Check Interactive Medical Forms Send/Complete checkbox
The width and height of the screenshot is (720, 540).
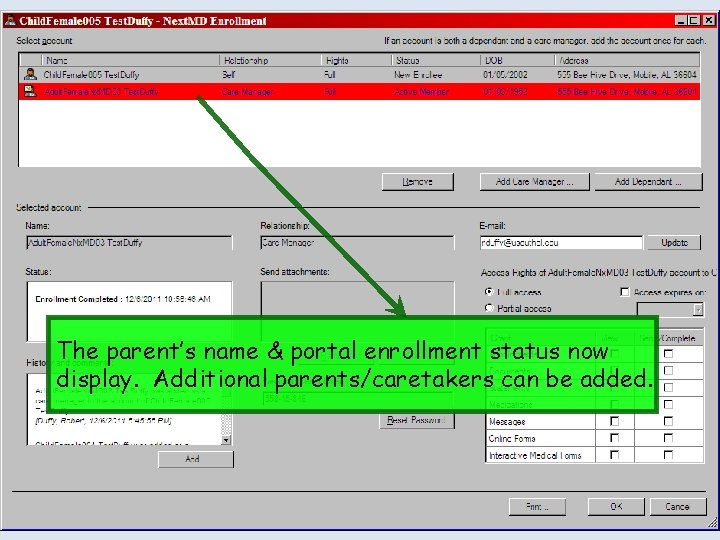coord(669,455)
